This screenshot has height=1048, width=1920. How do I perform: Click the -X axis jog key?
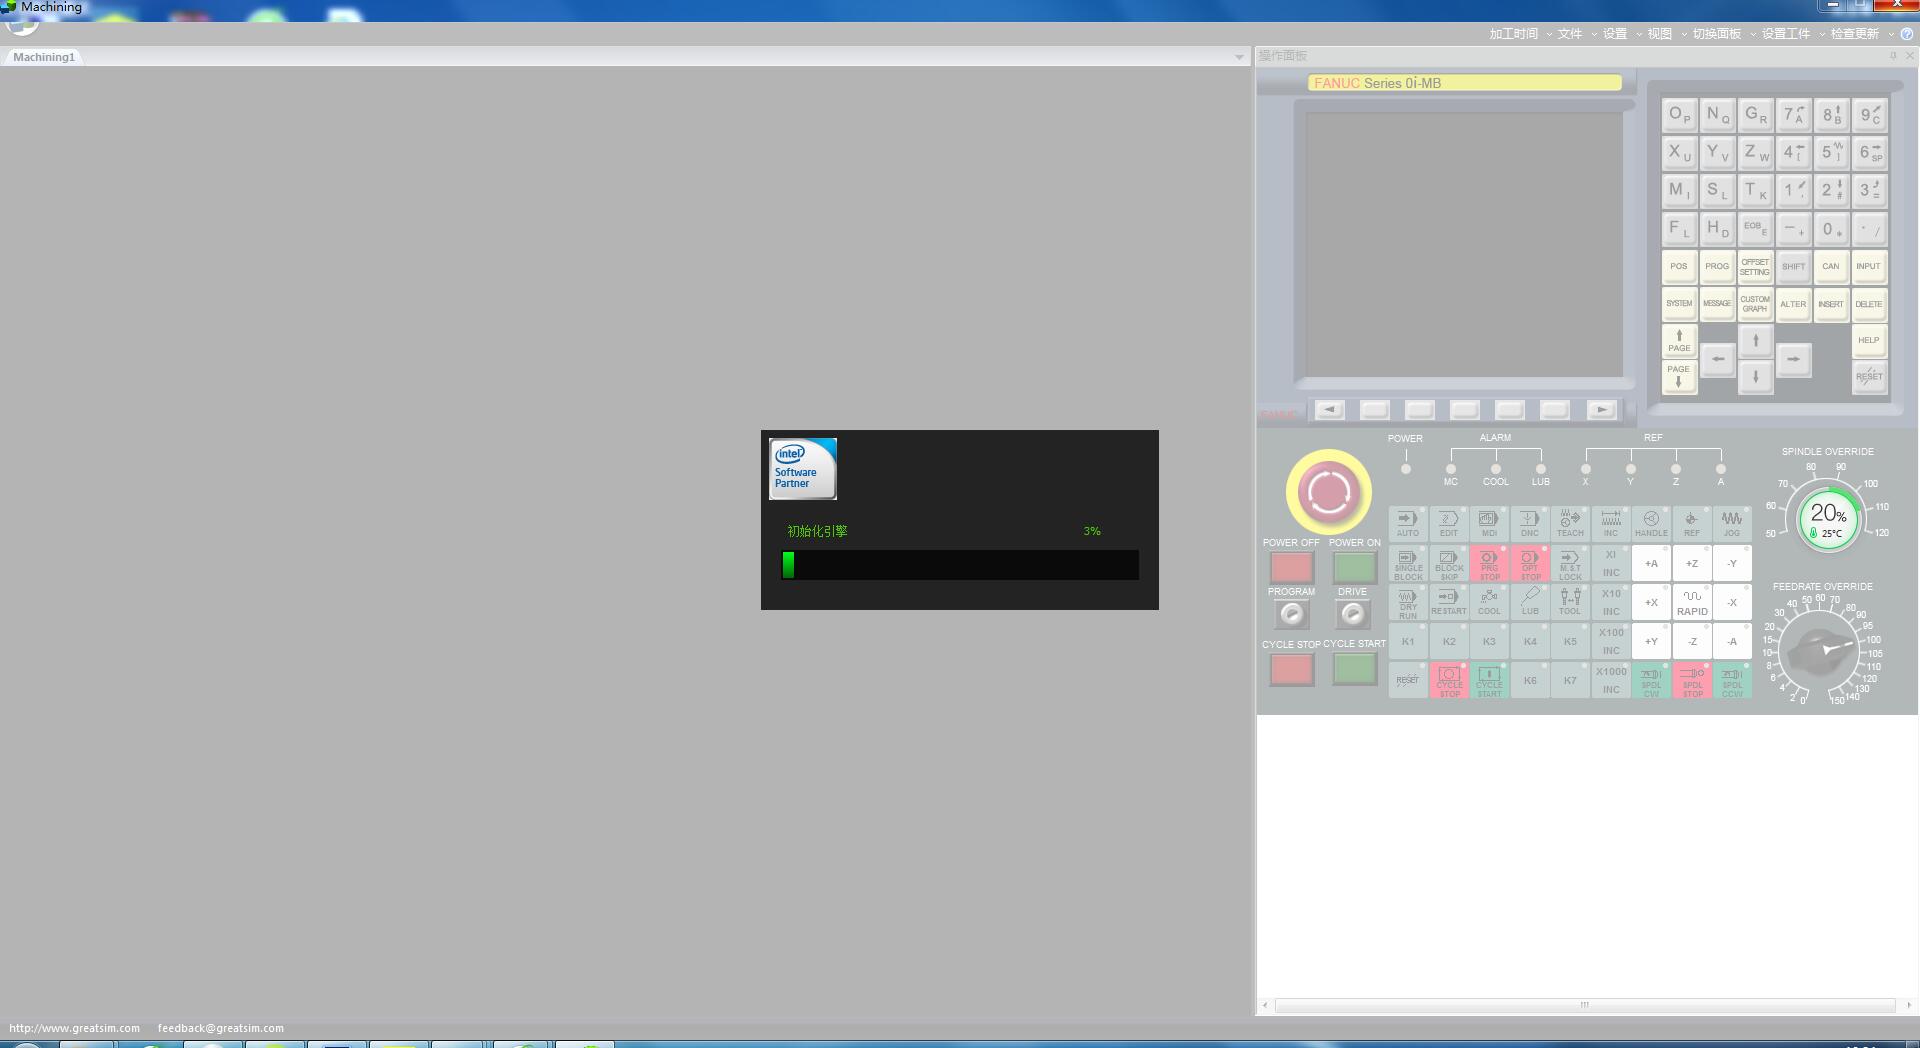pyautogui.click(x=1732, y=602)
